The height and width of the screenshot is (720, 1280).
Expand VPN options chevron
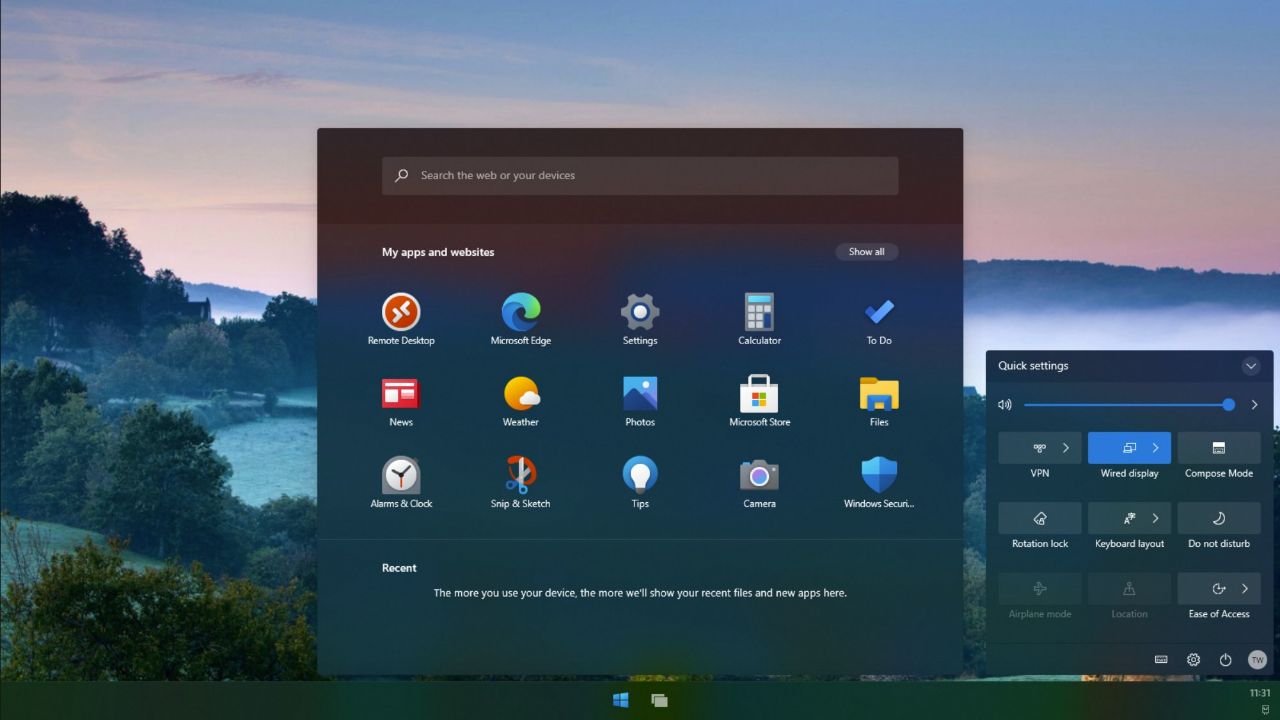[x=1066, y=448]
